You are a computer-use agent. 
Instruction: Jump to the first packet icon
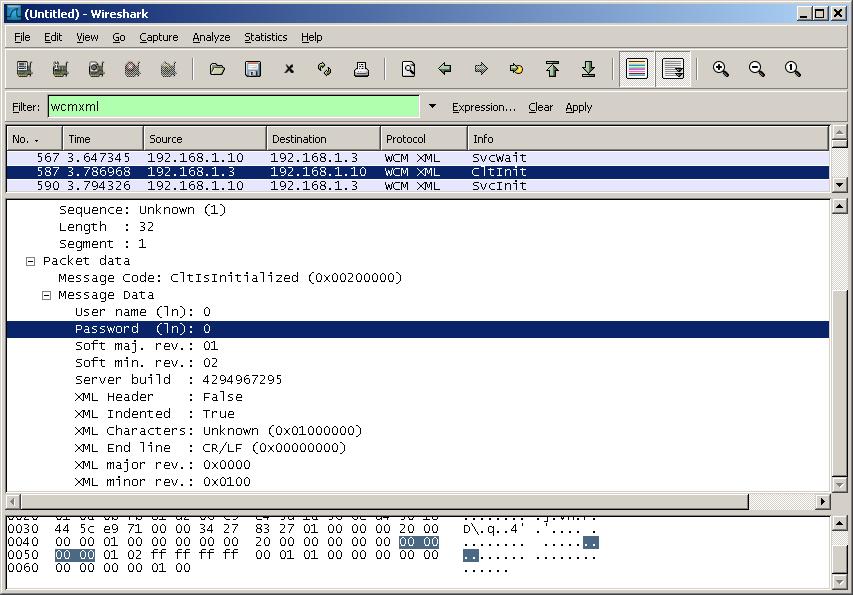(x=552, y=69)
